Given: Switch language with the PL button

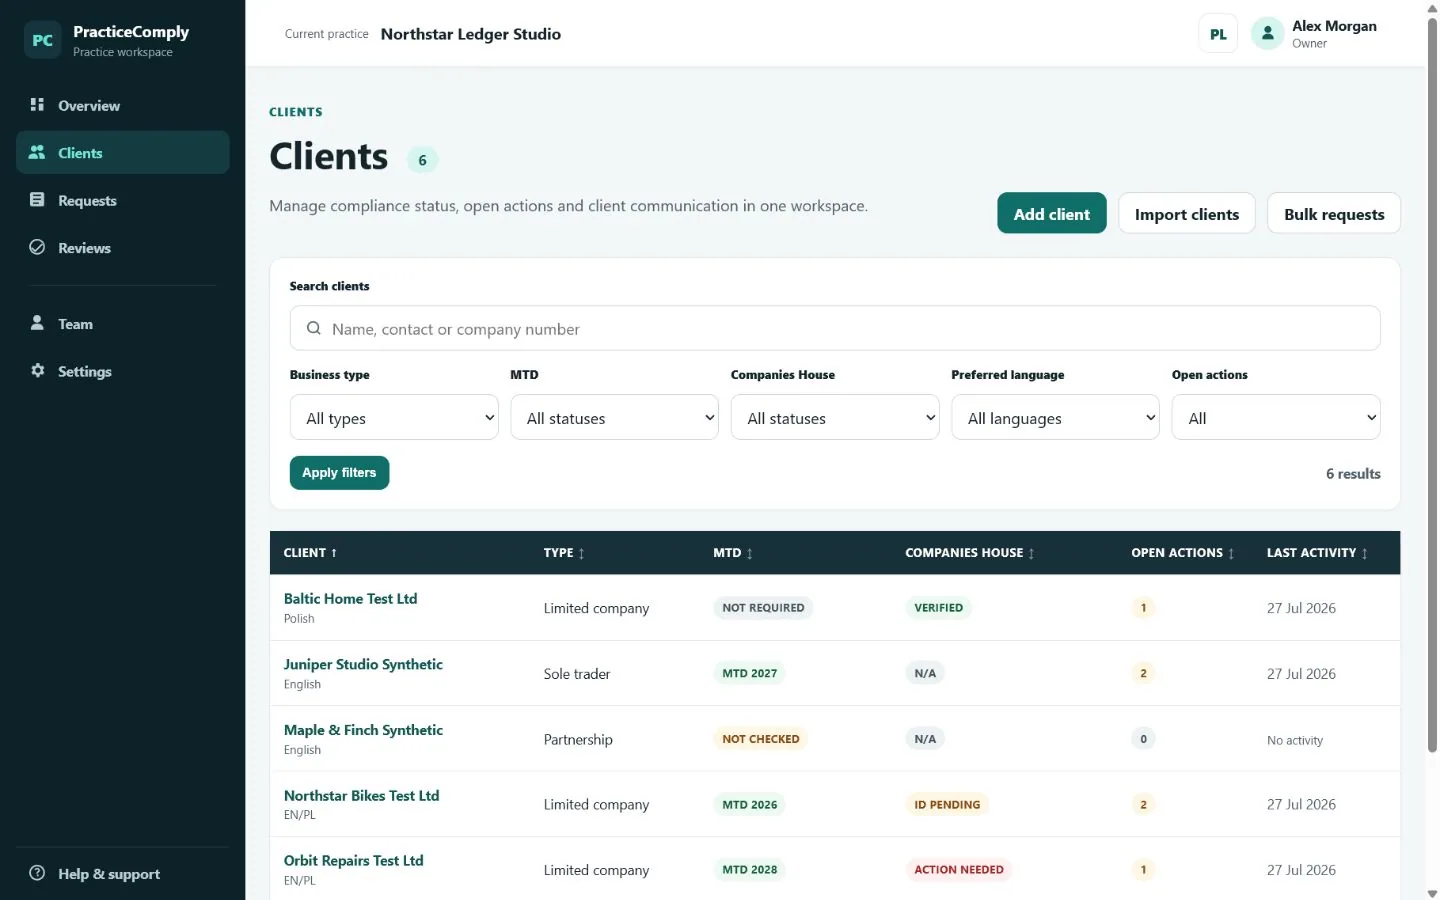Looking at the screenshot, I should click(x=1218, y=34).
